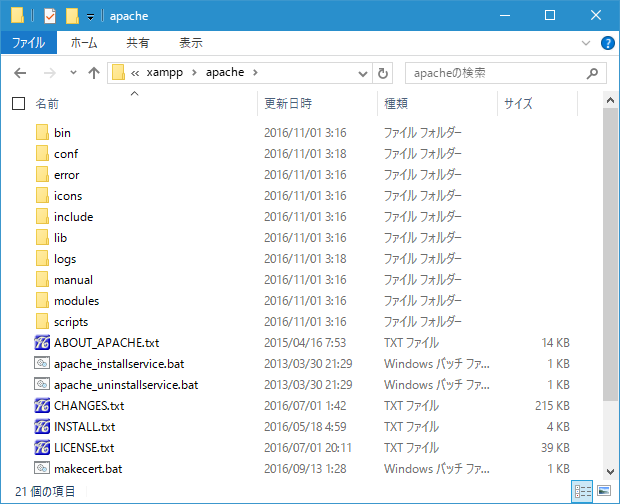Image resolution: width=620 pixels, height=504 pixels.
Task: Select the scripts folder icon
Action: [x=42, y=321]
